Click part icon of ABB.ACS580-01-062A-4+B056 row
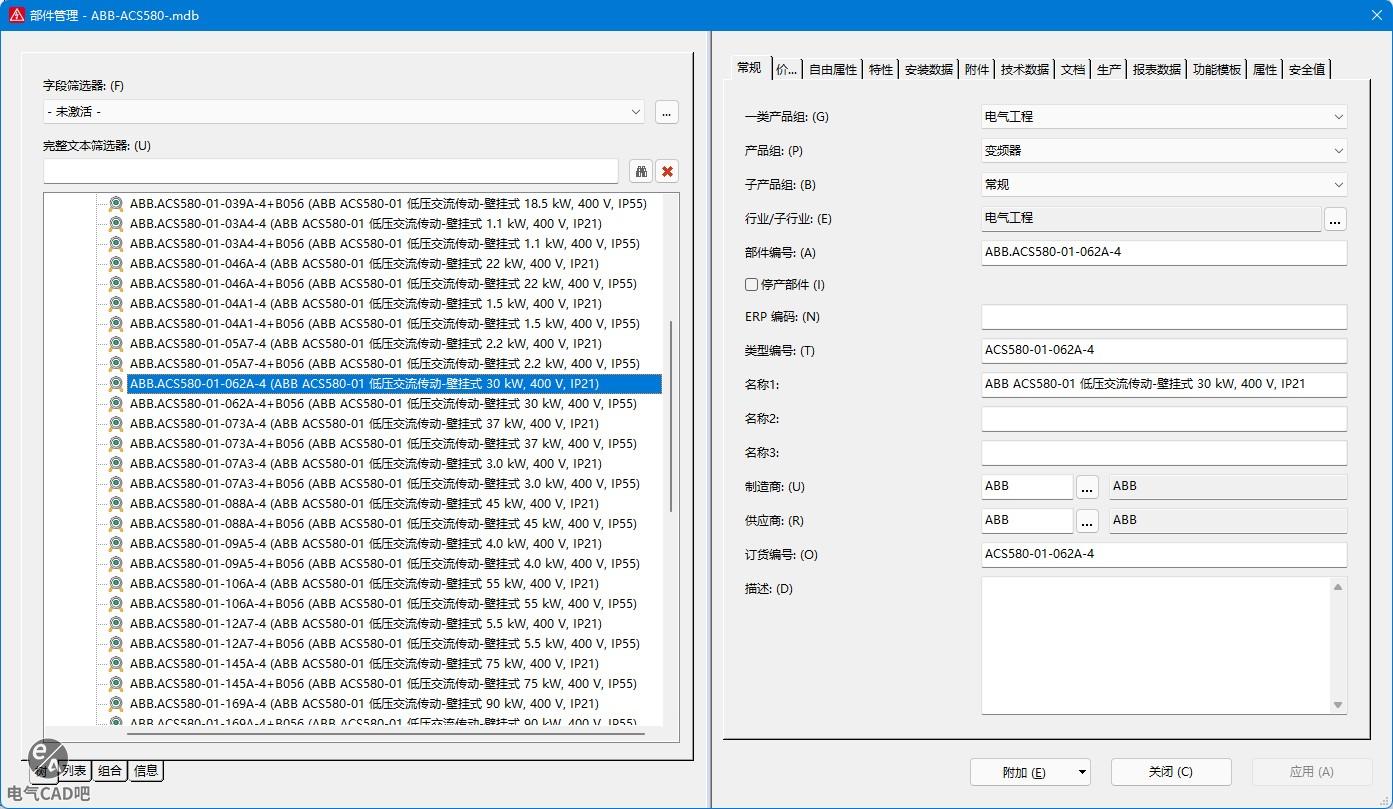 (116, 404)
